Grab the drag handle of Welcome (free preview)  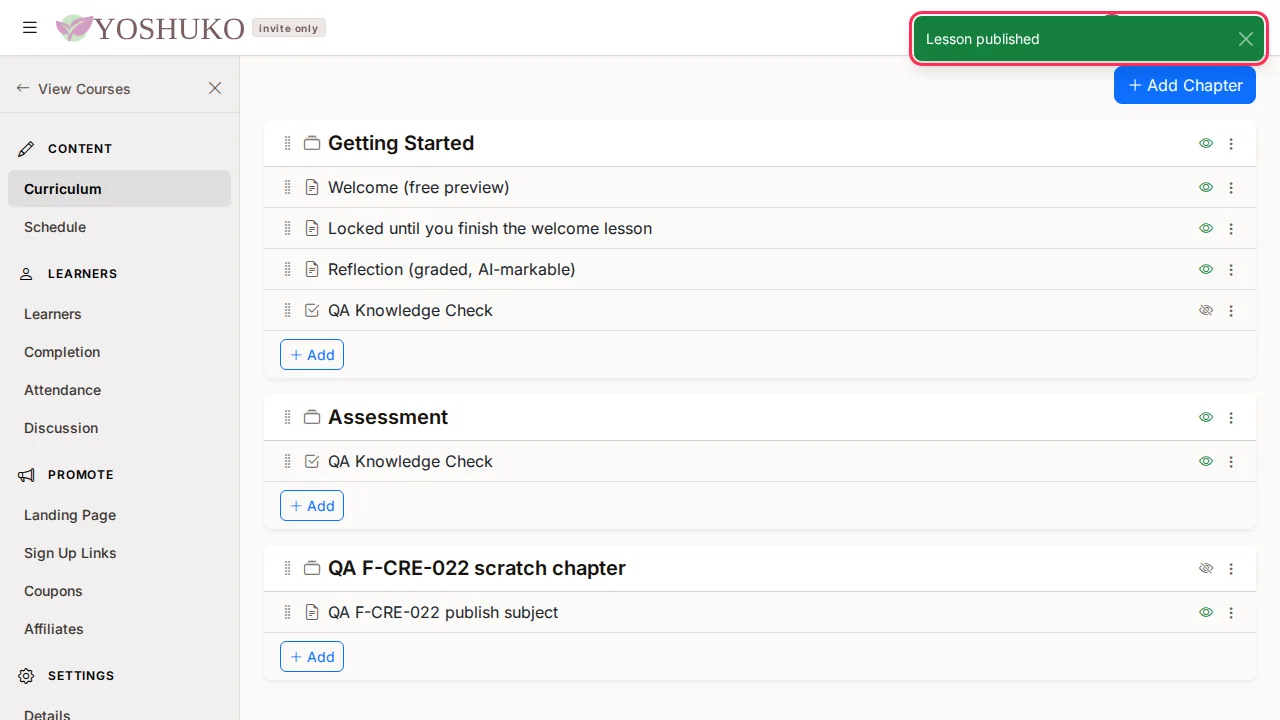288,187
